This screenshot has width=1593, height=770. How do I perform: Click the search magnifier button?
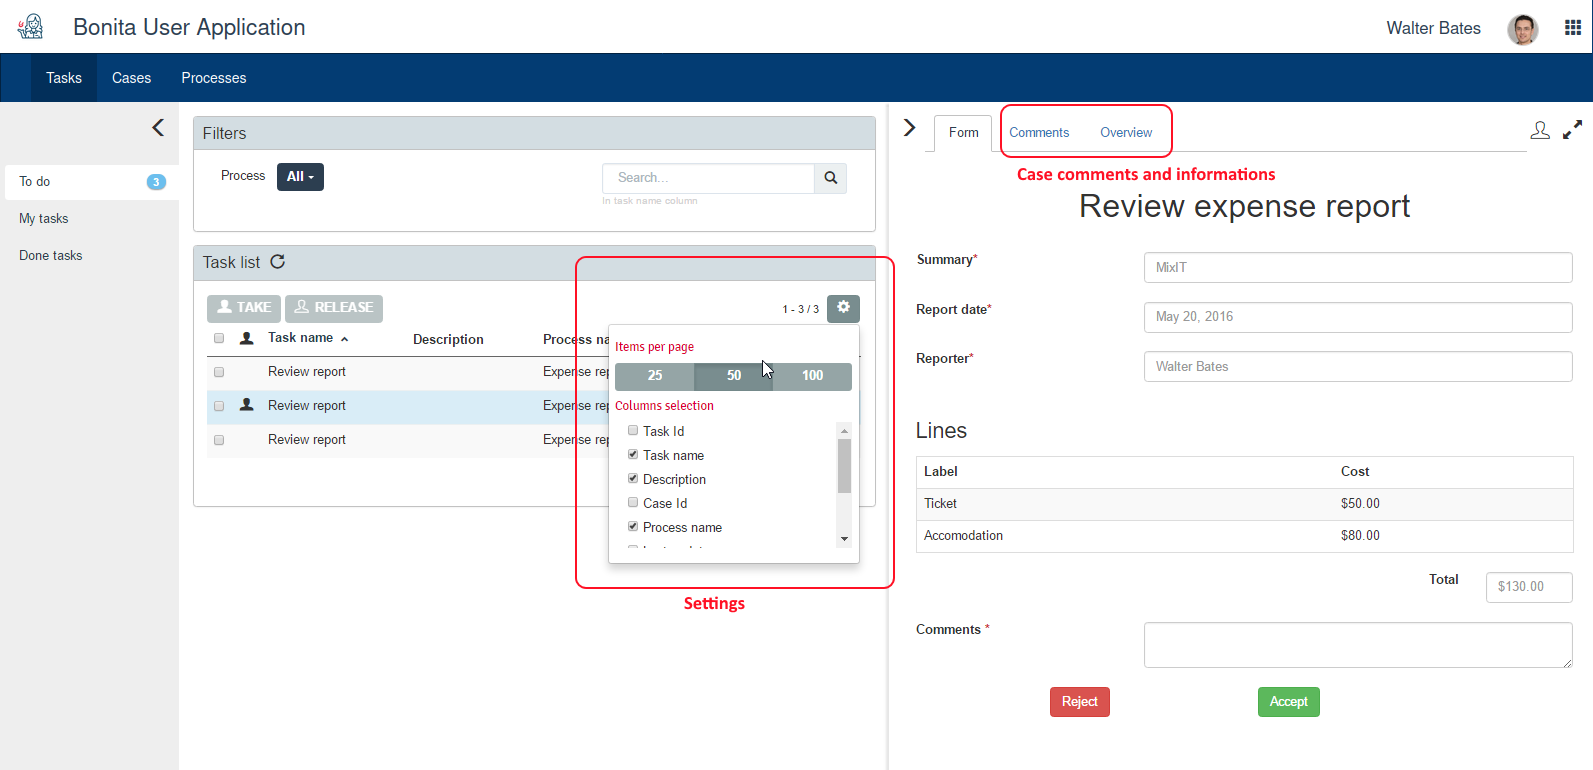point(830,178)
